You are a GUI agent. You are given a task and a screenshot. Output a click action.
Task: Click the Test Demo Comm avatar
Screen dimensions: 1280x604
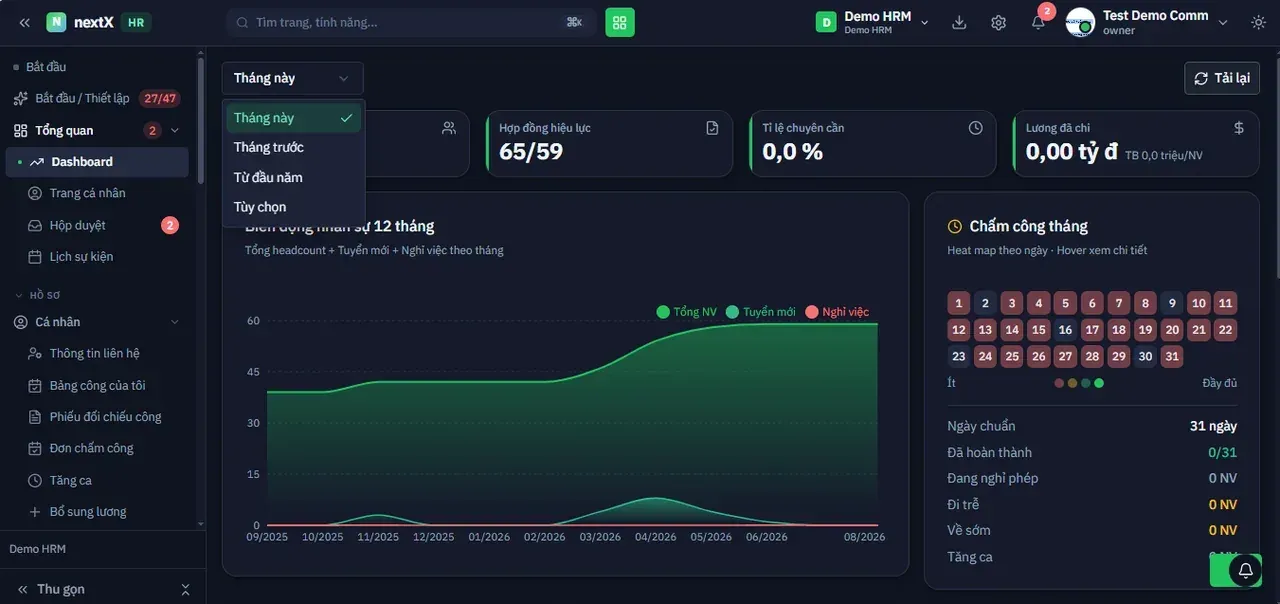[x=1080, y=22]
